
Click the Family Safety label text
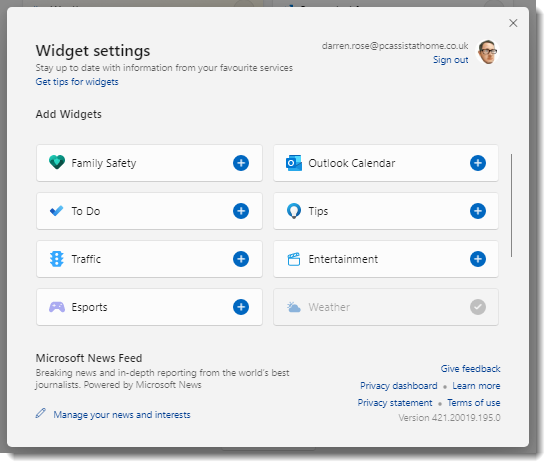click(104, 163)
